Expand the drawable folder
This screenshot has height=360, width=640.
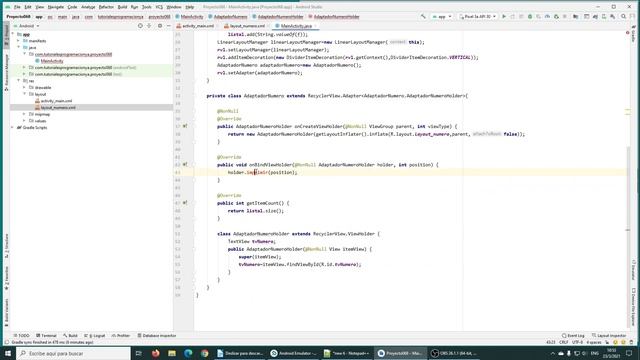coord(24,87)
